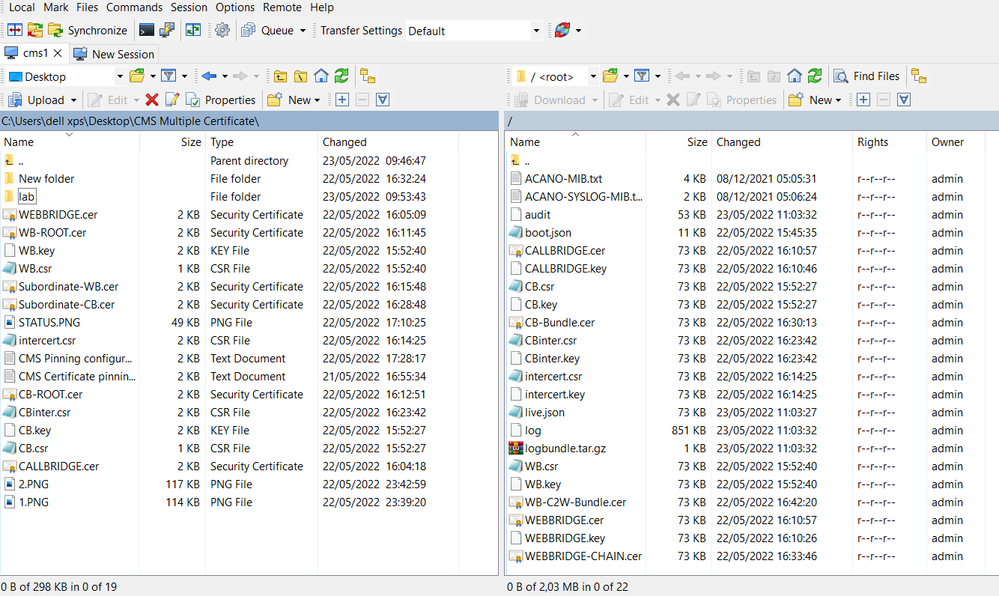Select boot.json in the remote panel
The width and height of the screenshot is (999, 596).
pos(548,233)
